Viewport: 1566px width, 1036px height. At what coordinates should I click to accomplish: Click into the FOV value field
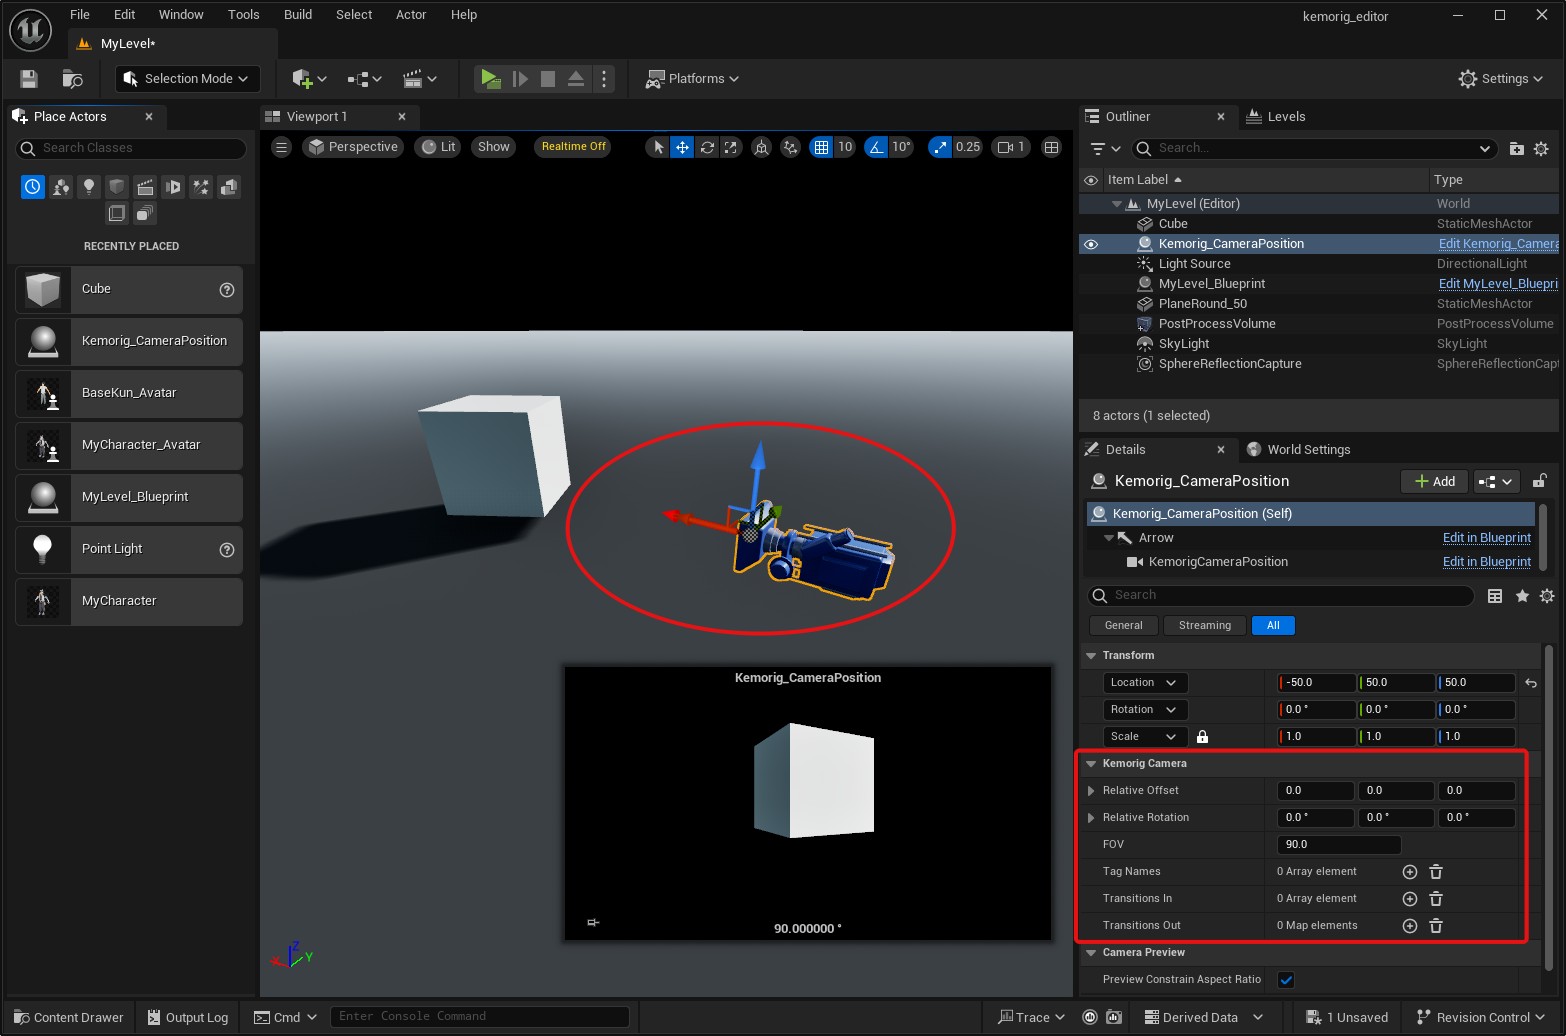(1338, 845)
